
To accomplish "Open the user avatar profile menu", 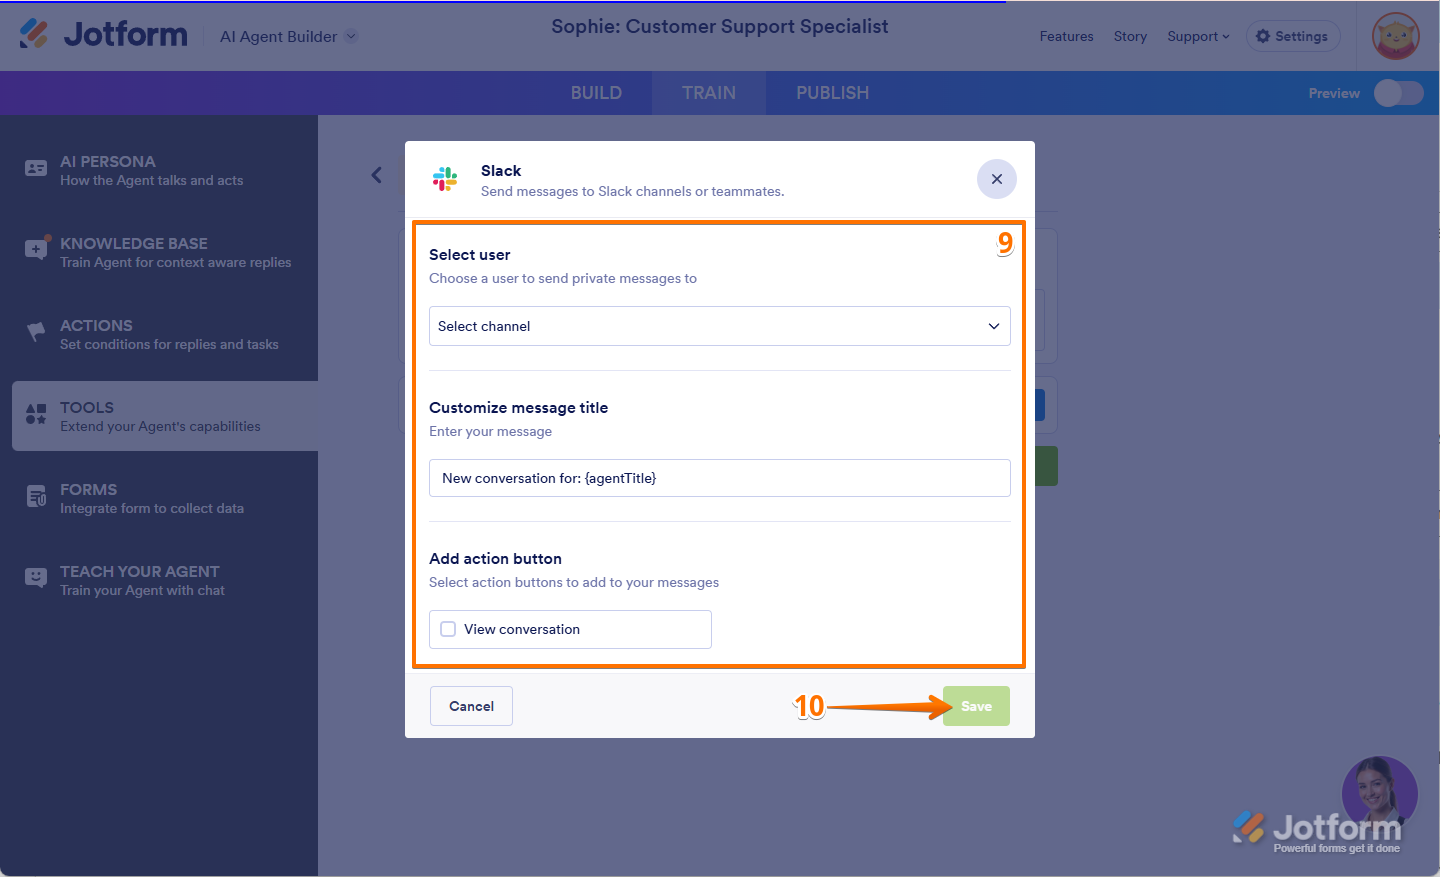I will (1396, 37).
